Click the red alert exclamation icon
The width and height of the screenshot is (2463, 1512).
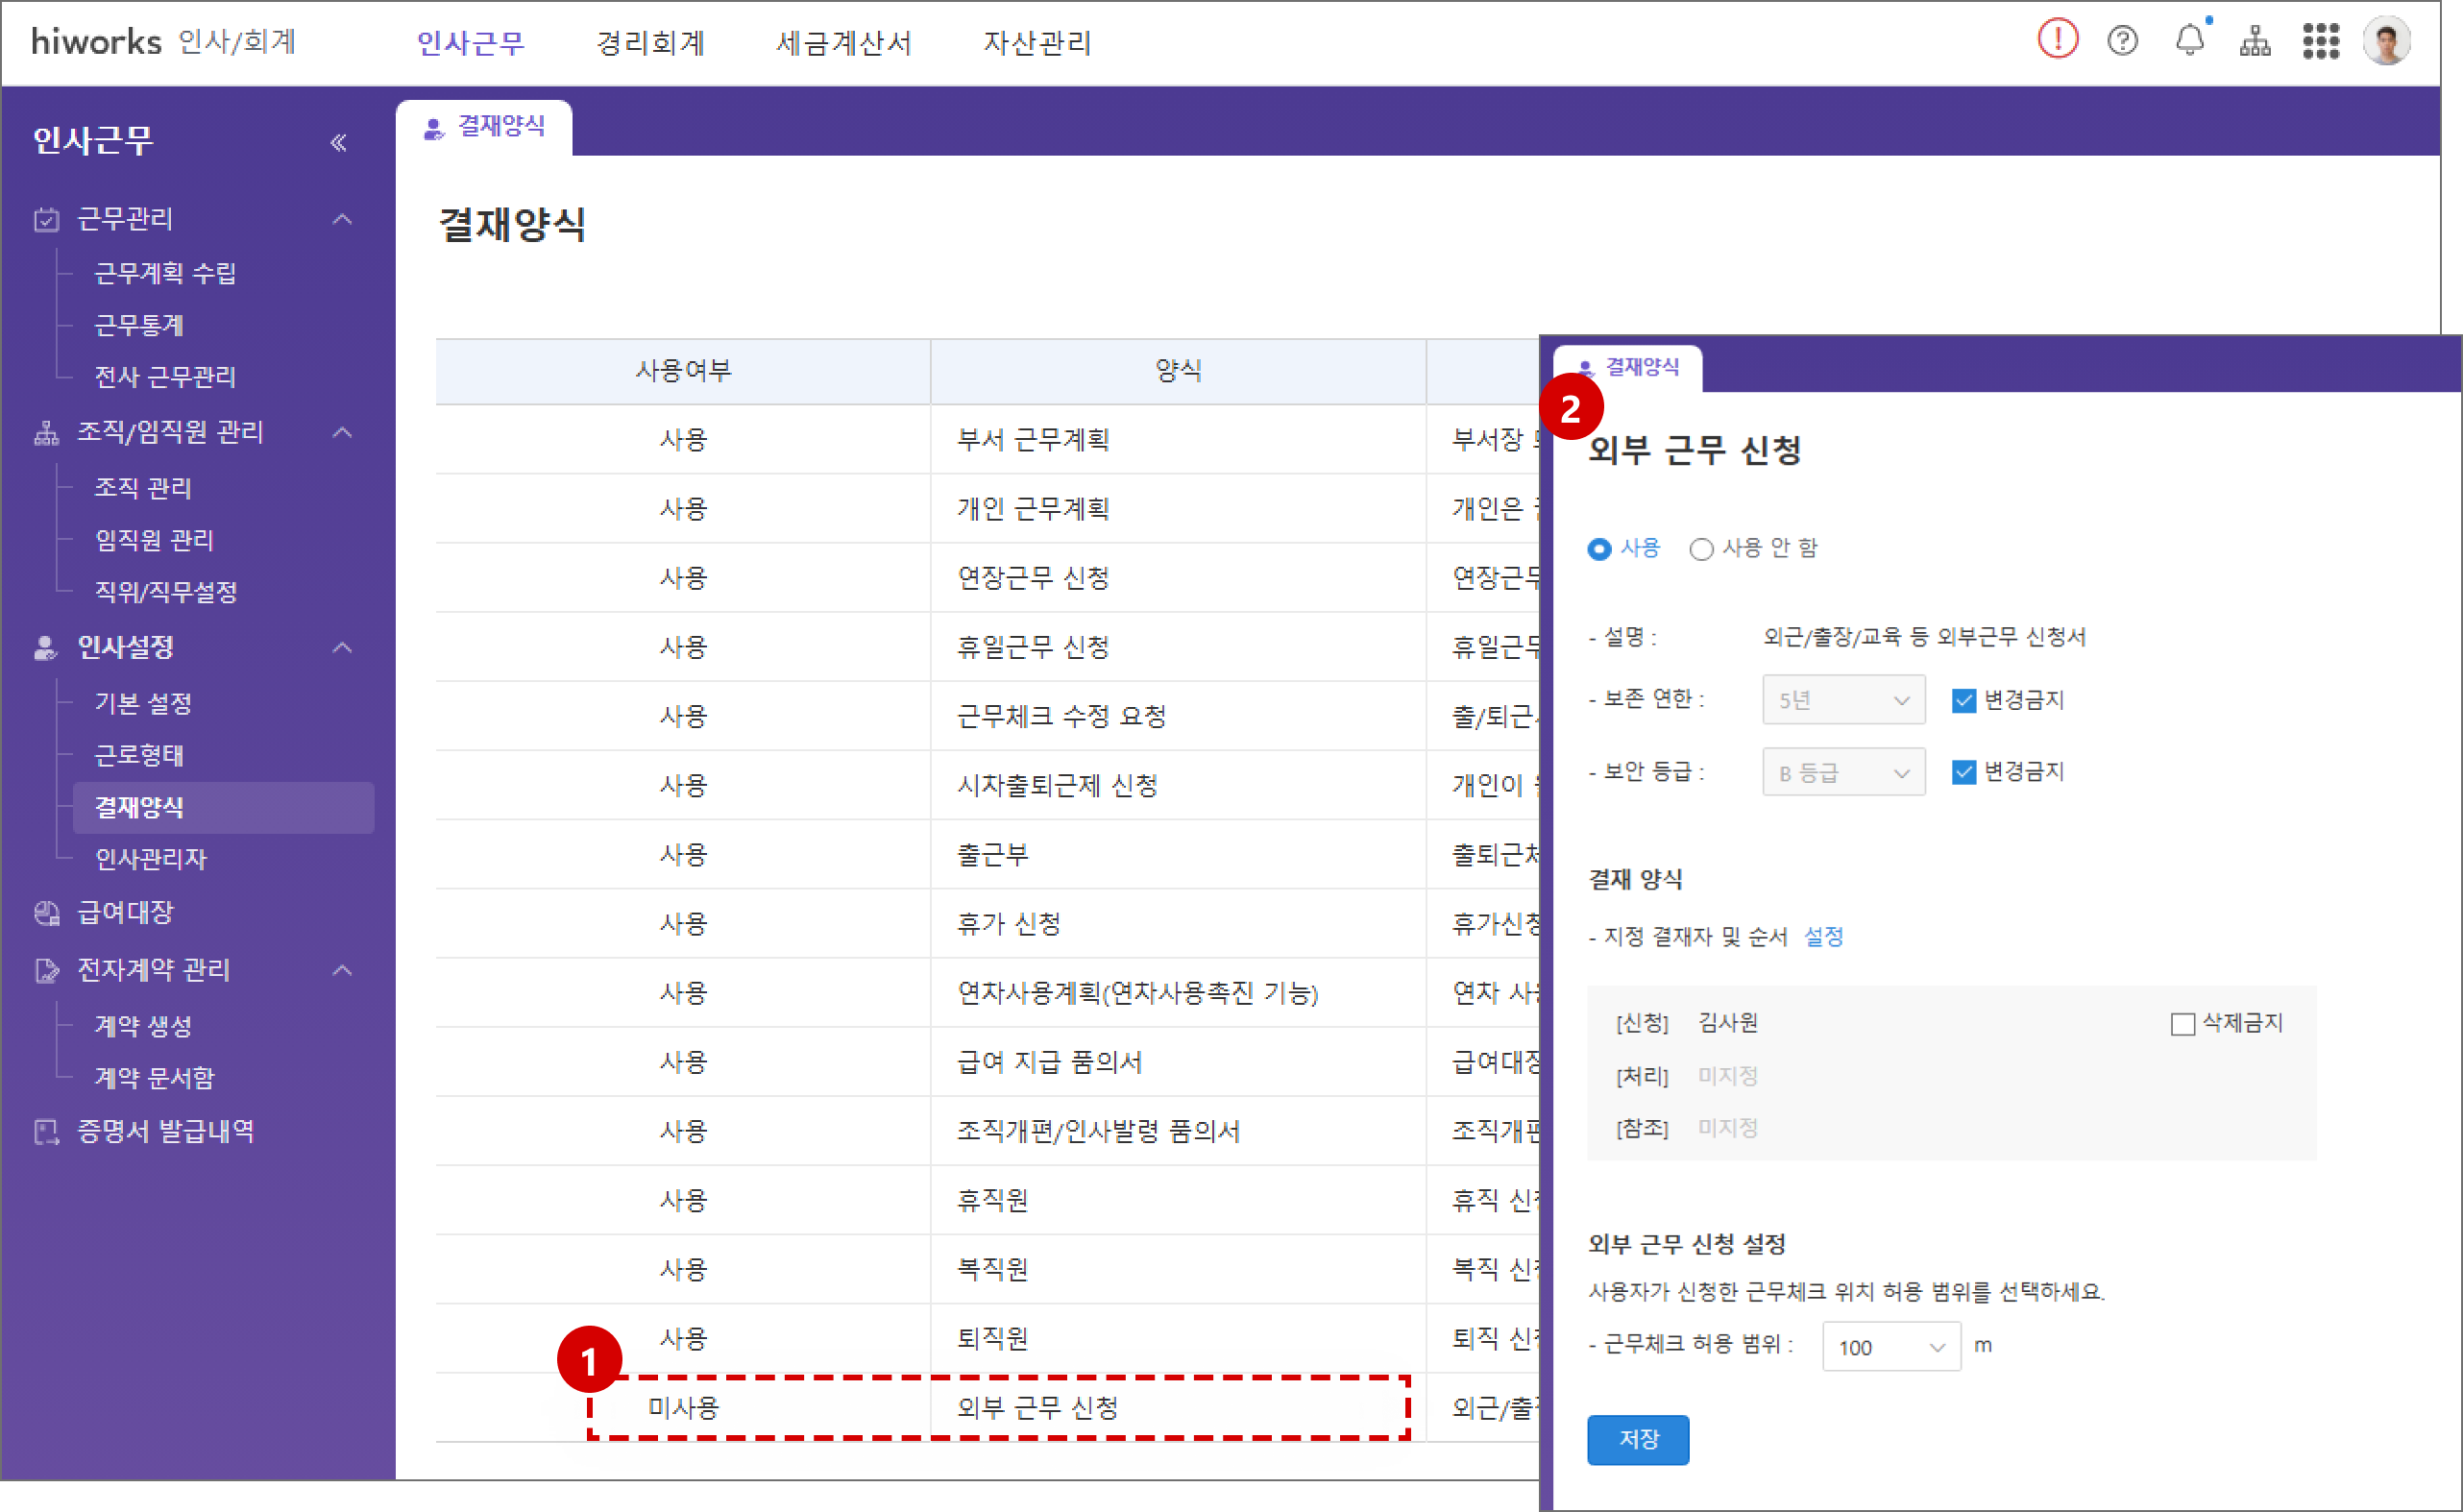pos(2057,40)
